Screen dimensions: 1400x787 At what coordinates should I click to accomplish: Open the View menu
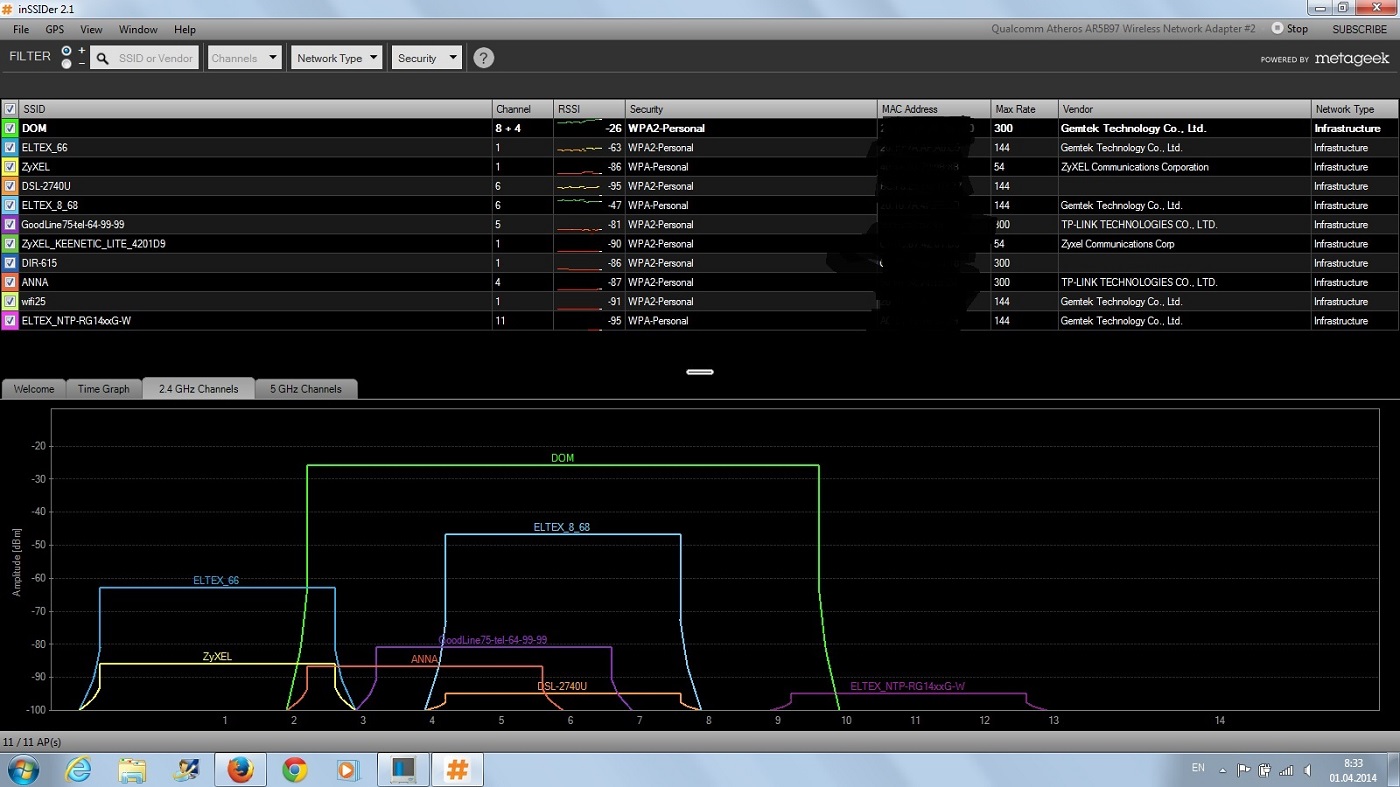91,30
